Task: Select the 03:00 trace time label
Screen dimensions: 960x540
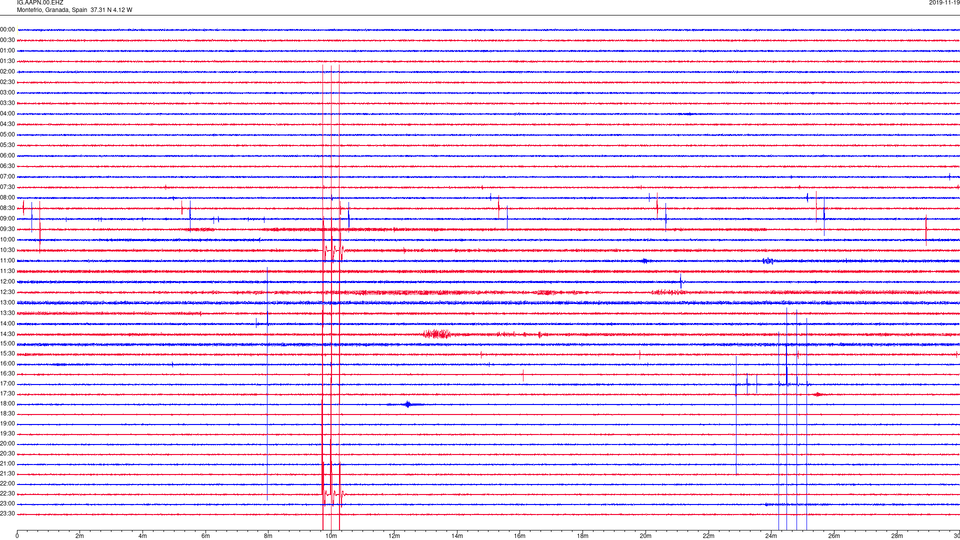Action: 7,92
